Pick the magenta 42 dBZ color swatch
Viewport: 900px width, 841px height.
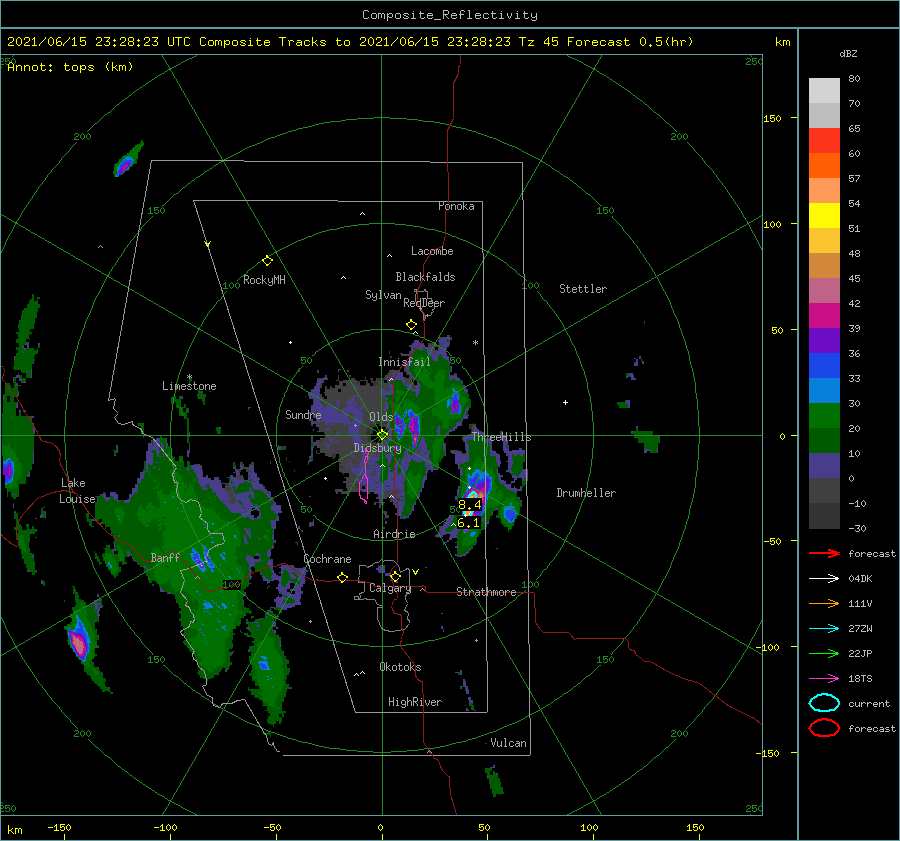click(824, 315)
